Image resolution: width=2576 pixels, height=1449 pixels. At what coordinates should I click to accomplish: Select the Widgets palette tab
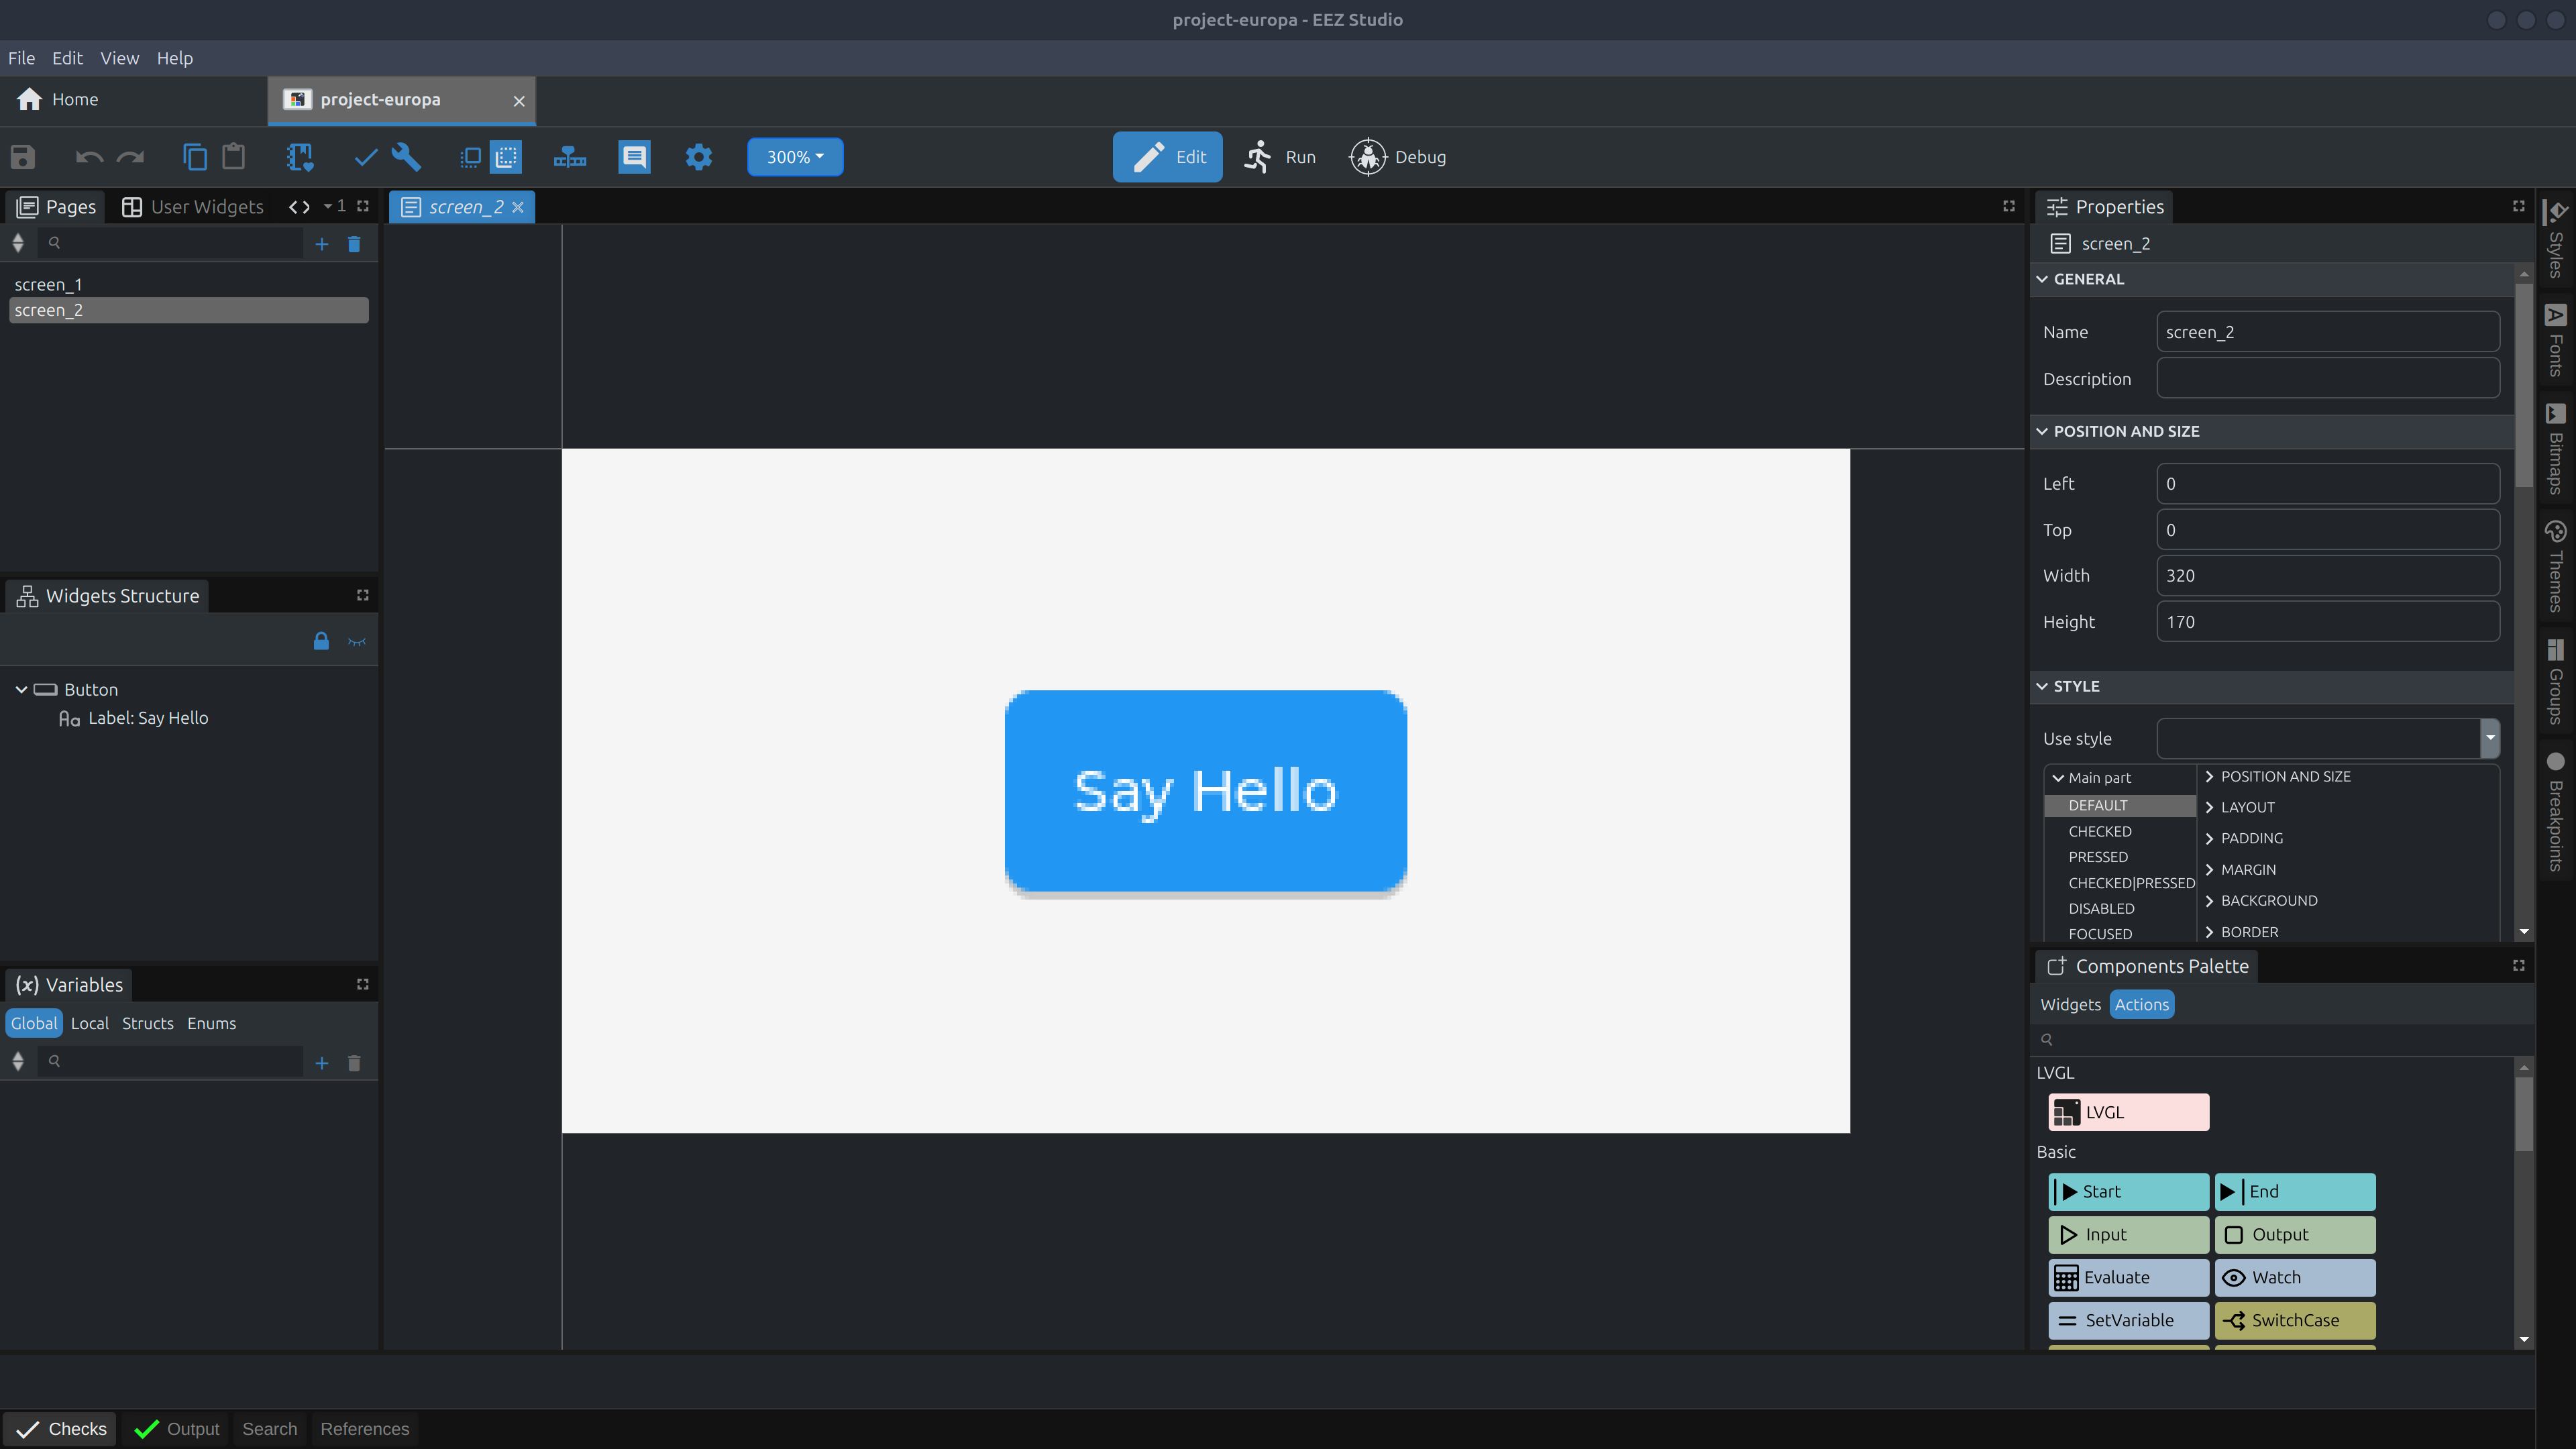point(2070,1005)
